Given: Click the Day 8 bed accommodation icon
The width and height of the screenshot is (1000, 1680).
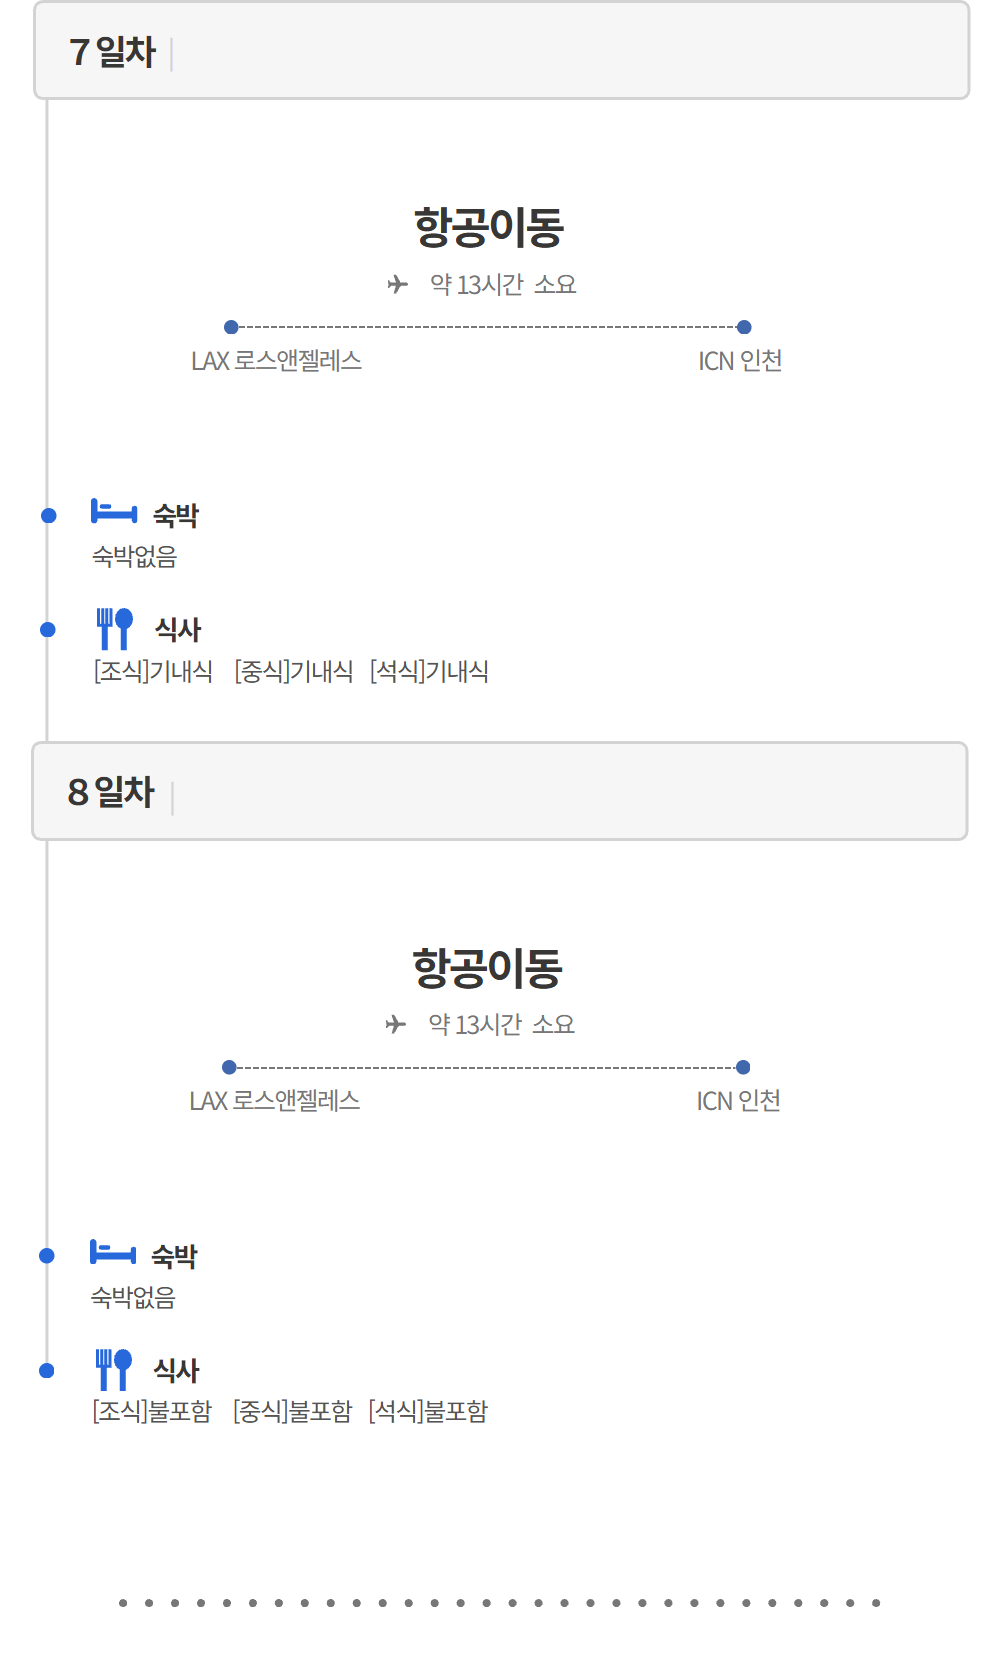Looking at the screenshot, I should [x=112, y=1252].
